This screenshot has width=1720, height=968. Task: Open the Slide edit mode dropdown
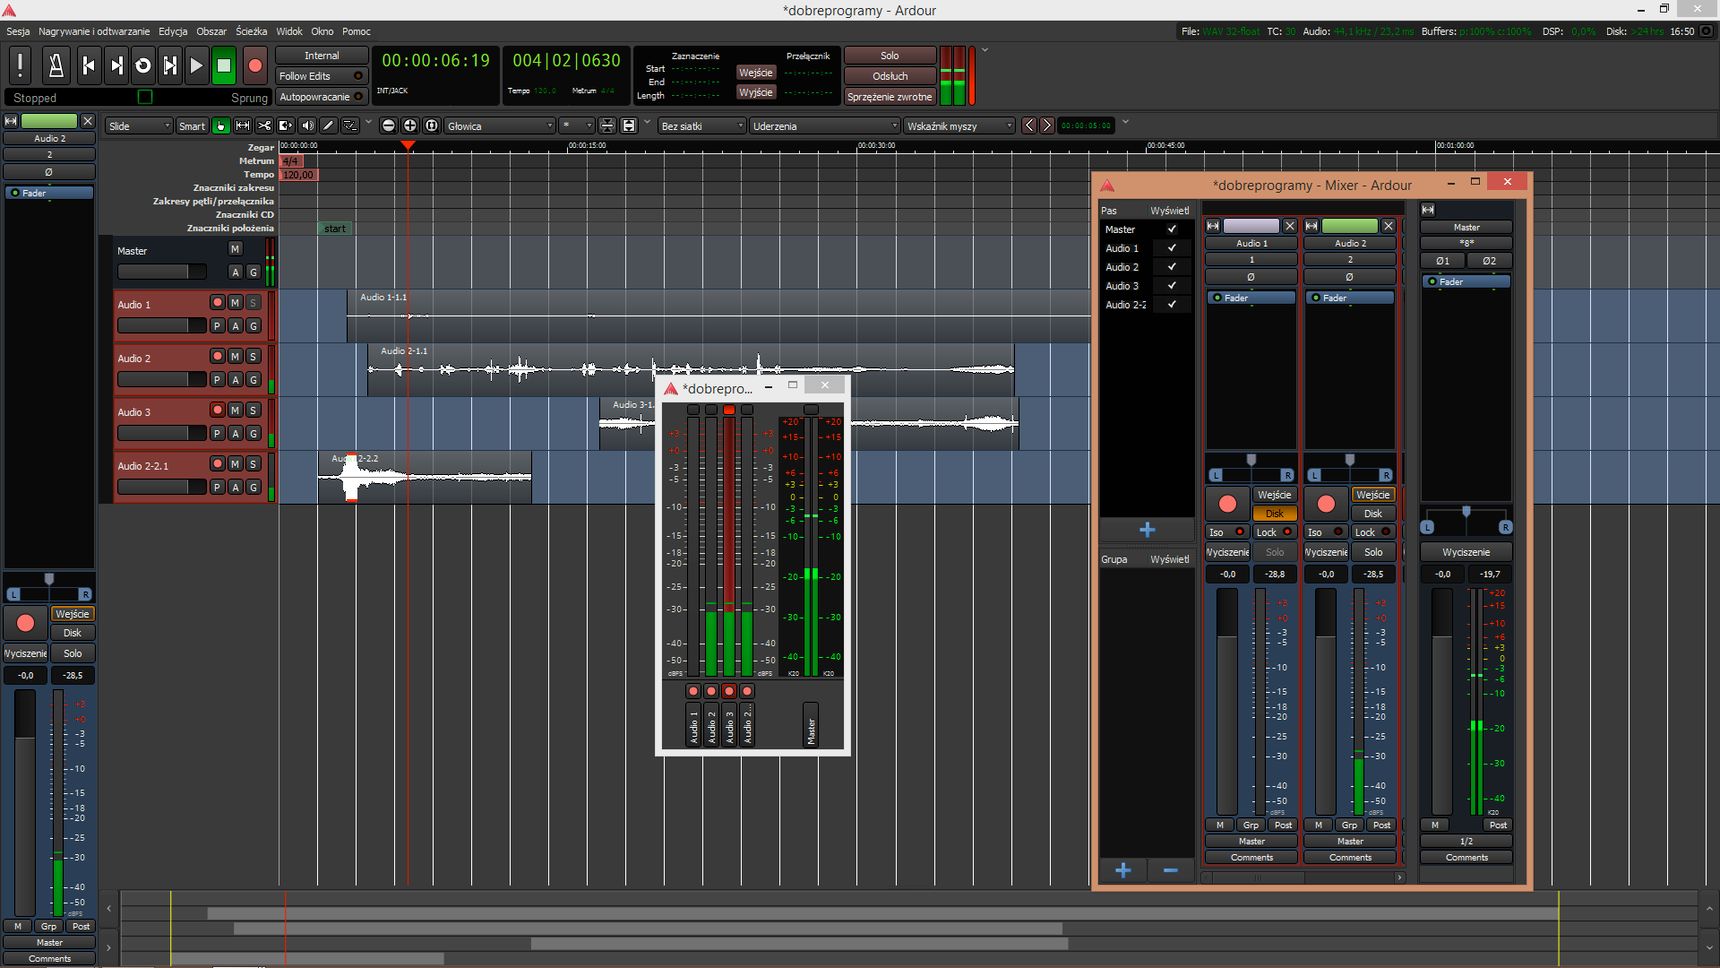139,126
